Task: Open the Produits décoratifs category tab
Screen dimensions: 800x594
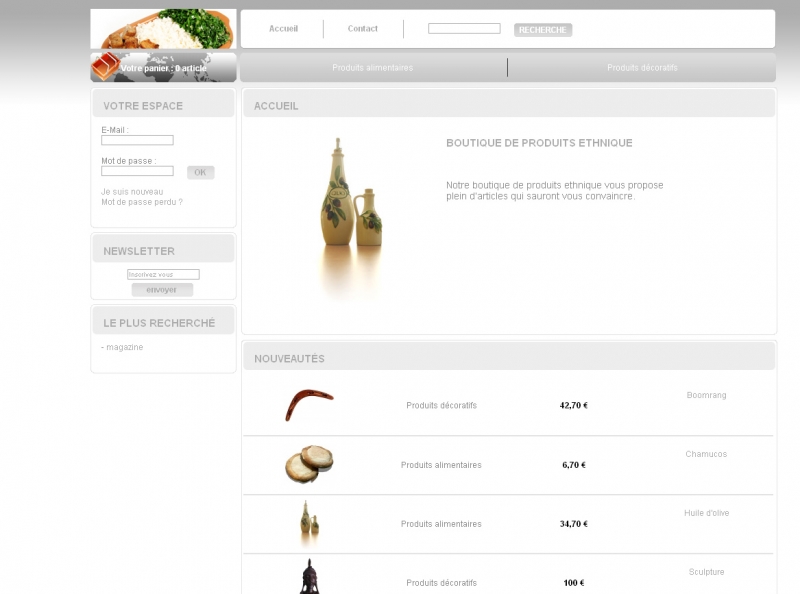Action: point(642,67)
